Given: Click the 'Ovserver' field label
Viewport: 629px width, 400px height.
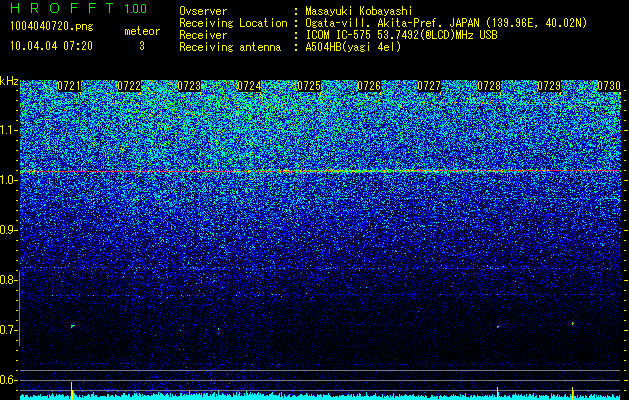Looking at the screenshot, I should pos(203,11).
